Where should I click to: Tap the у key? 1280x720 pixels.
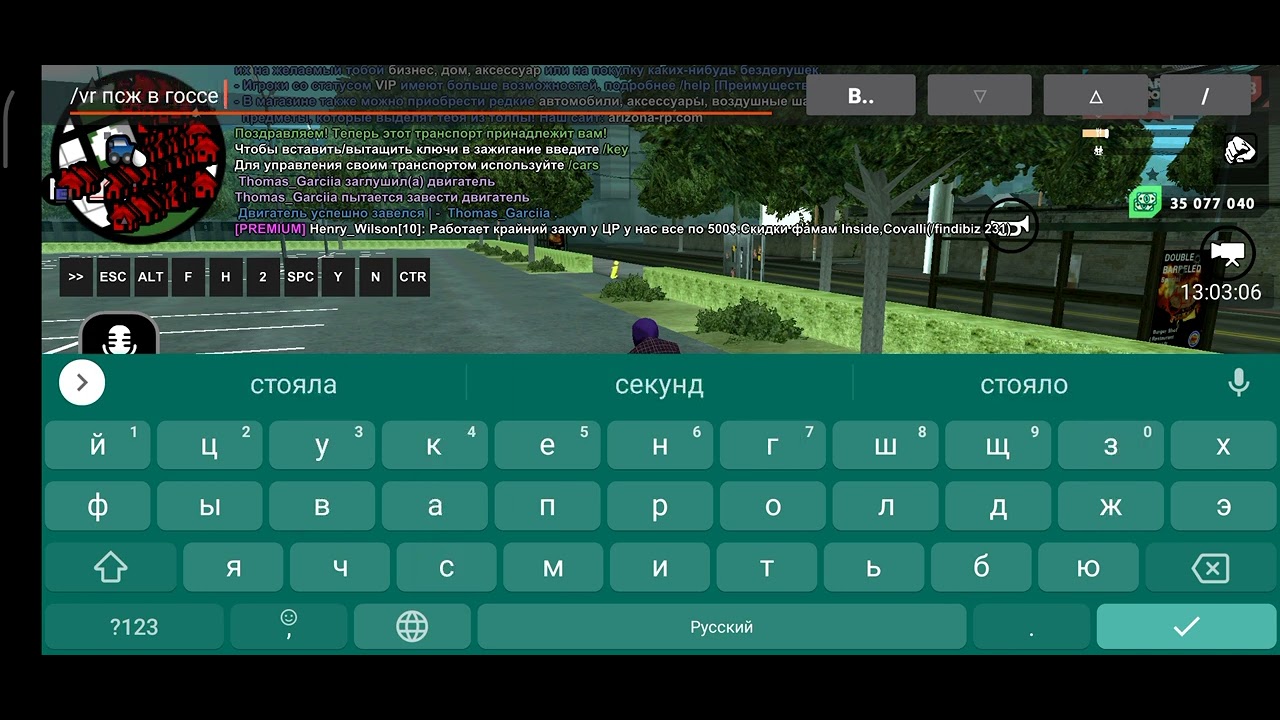322,445
